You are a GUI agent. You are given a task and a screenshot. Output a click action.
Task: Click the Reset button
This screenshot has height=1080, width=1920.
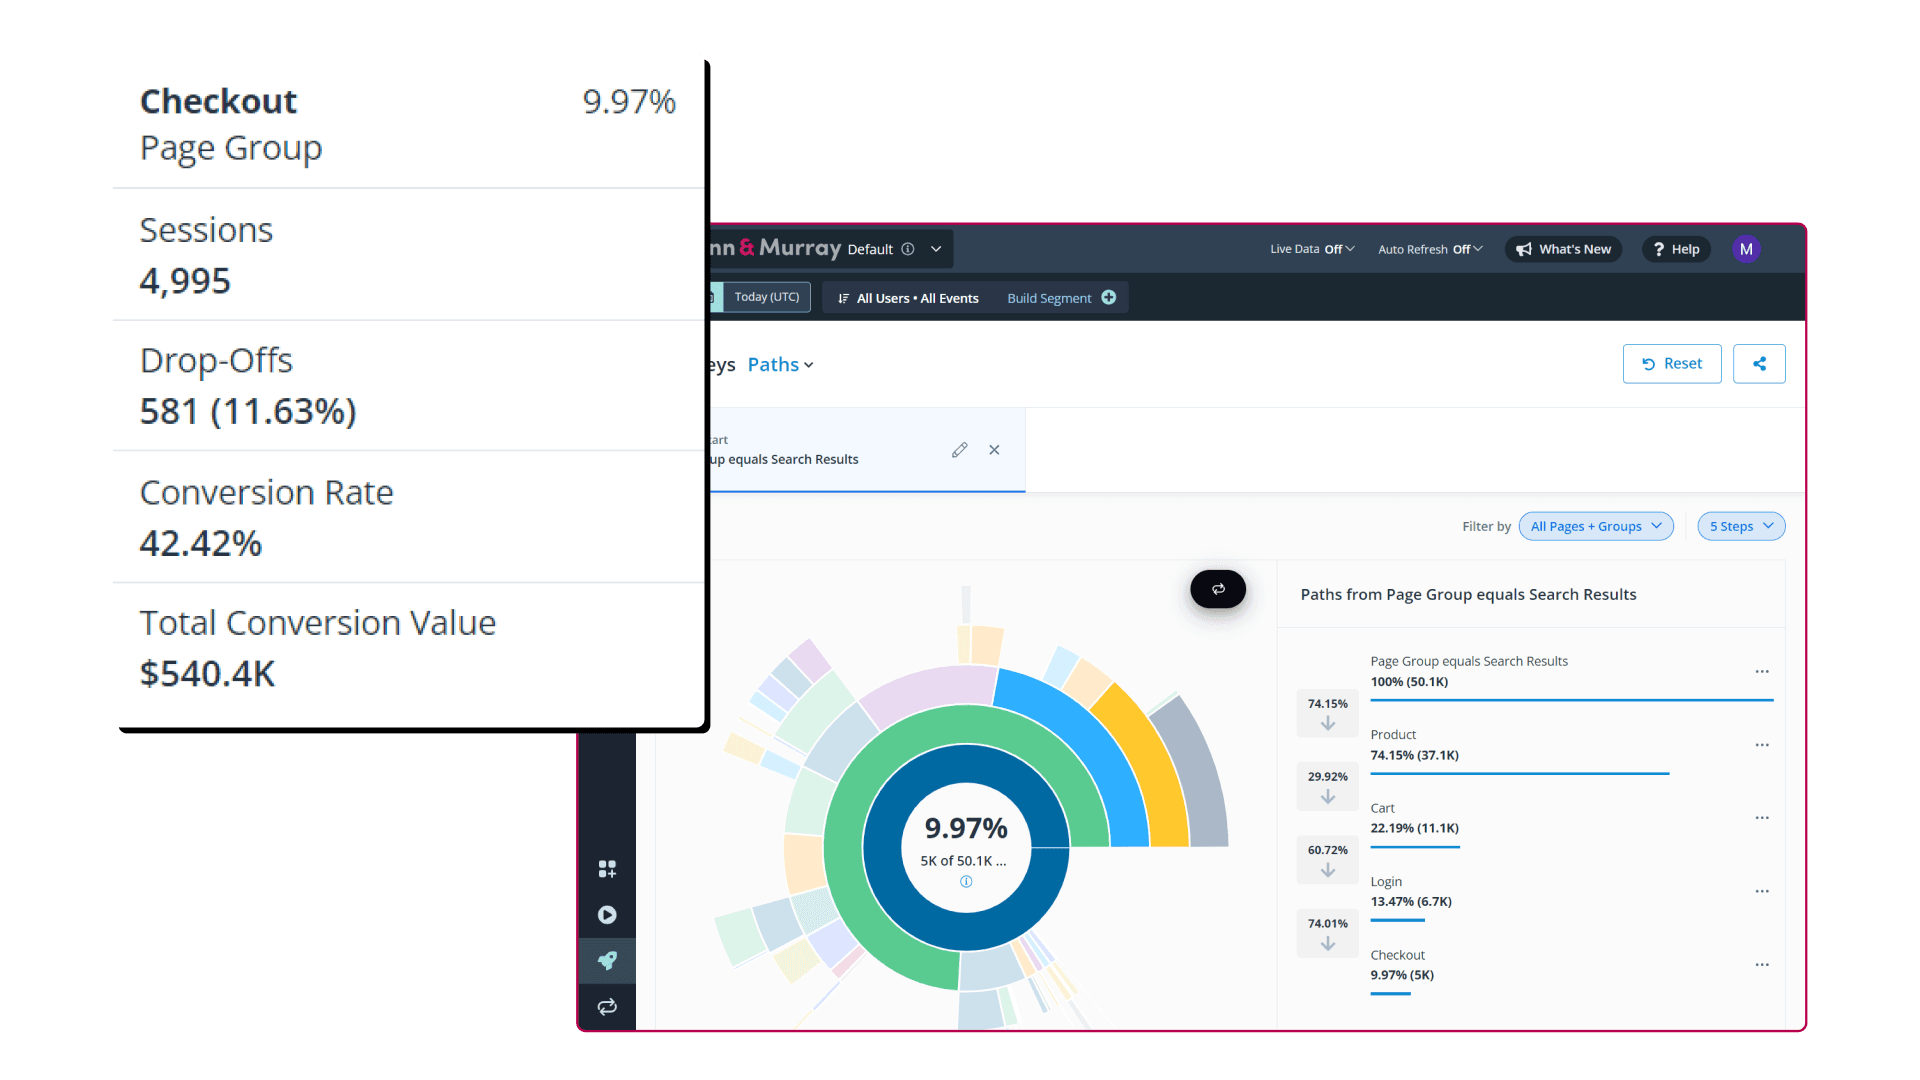pyautogui.click(x=1671, y=363)
